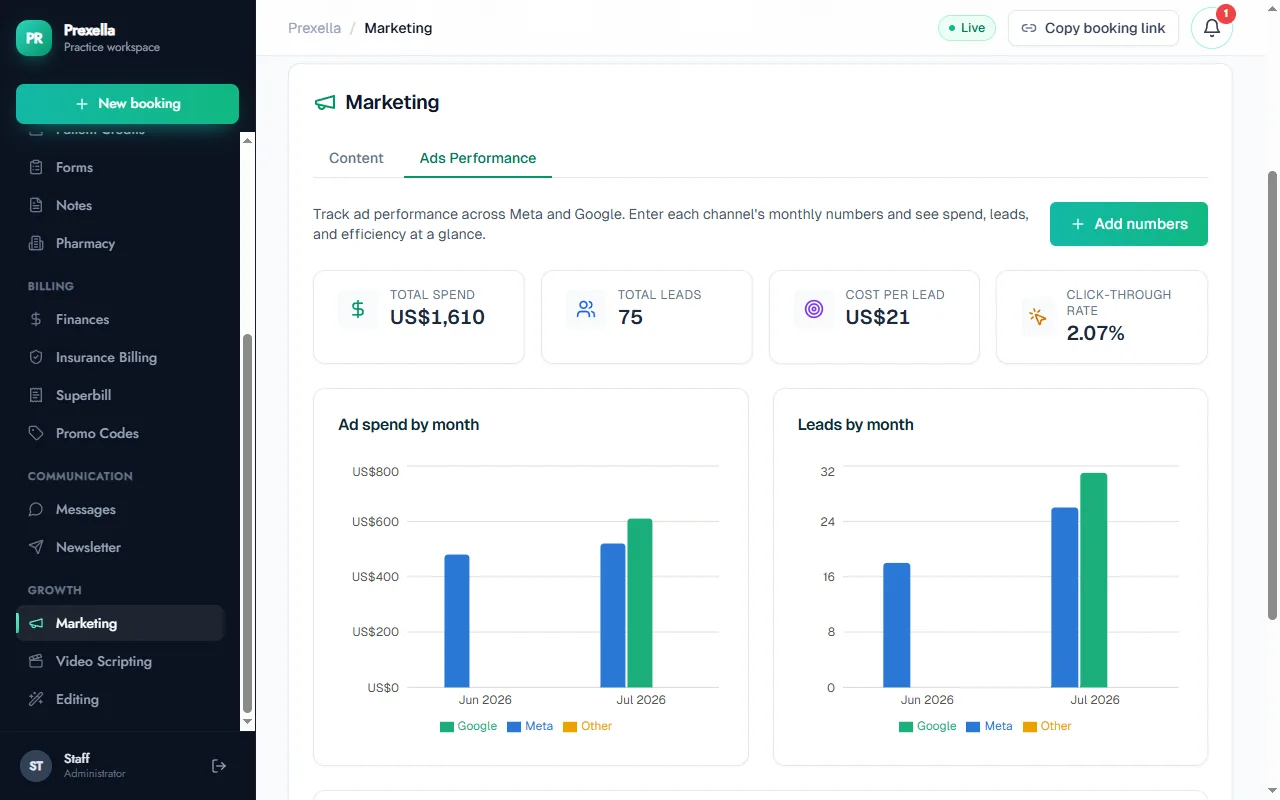Screen dimensions: 1280x800
Task: Click the Editing magic wand icon
Action: [x=36, y=699]
